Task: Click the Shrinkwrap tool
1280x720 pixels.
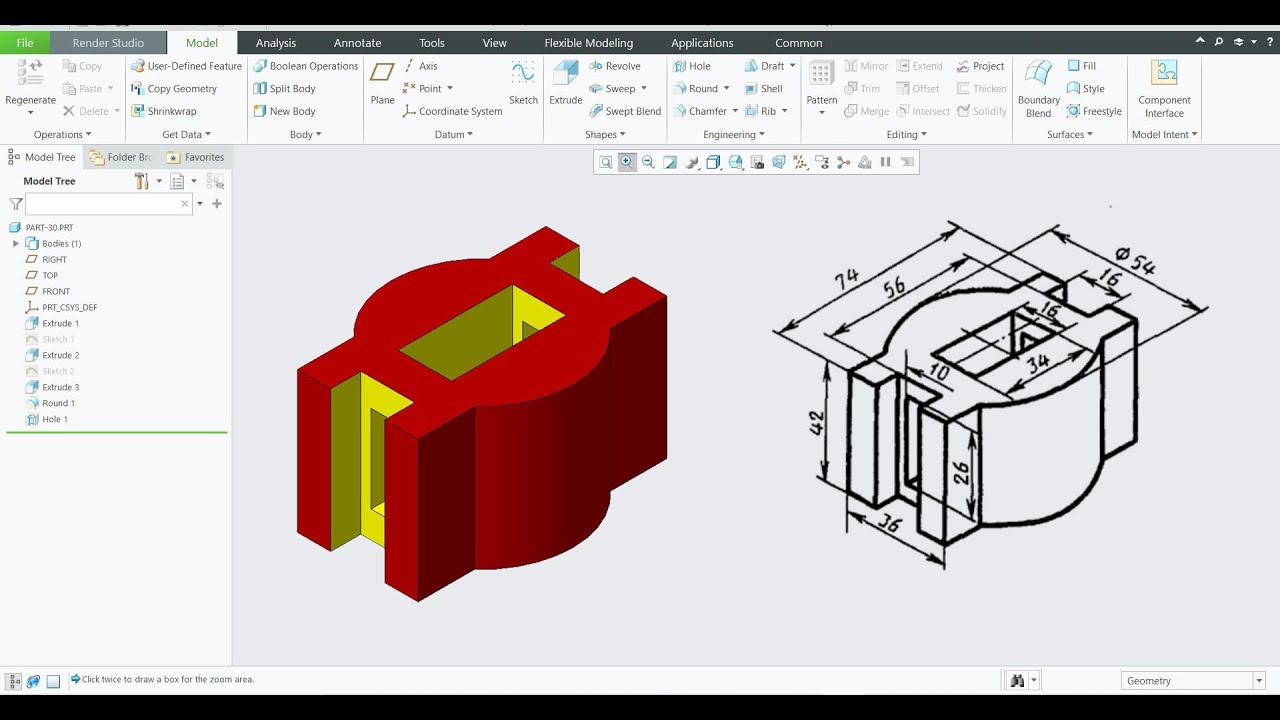Action: point(164,111)
